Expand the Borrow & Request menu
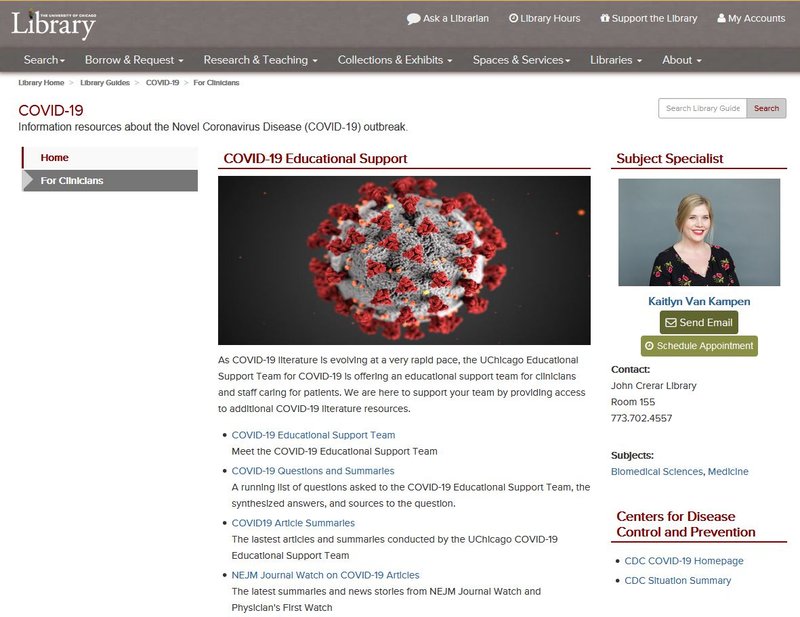Viewport: 800px width, 617px height. click(x=134, y=60)
